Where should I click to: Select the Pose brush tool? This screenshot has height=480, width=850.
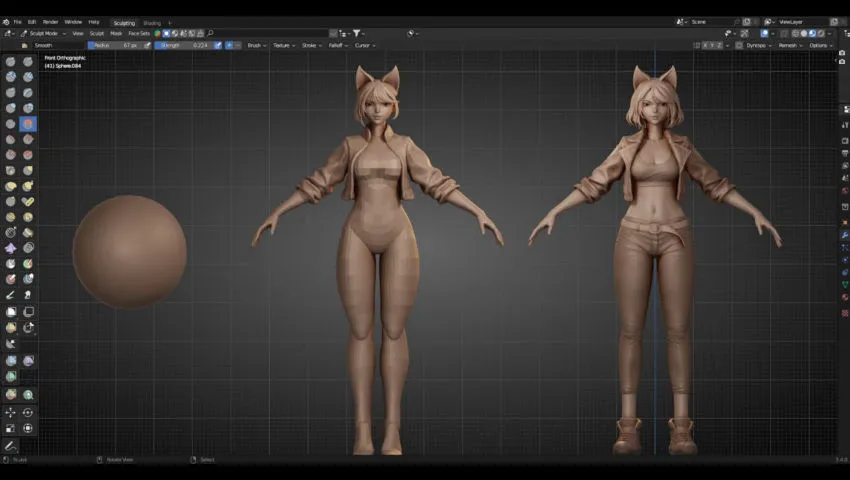pos(28,201)
